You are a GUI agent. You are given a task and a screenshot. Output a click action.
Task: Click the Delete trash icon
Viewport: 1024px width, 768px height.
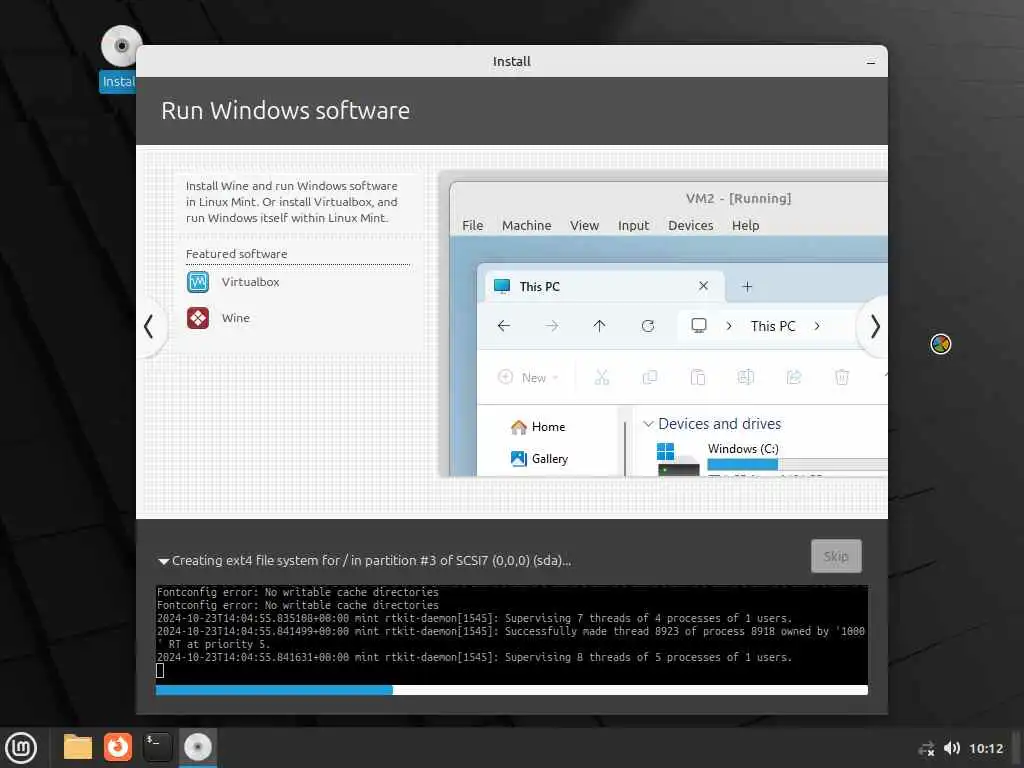[842, 377]
